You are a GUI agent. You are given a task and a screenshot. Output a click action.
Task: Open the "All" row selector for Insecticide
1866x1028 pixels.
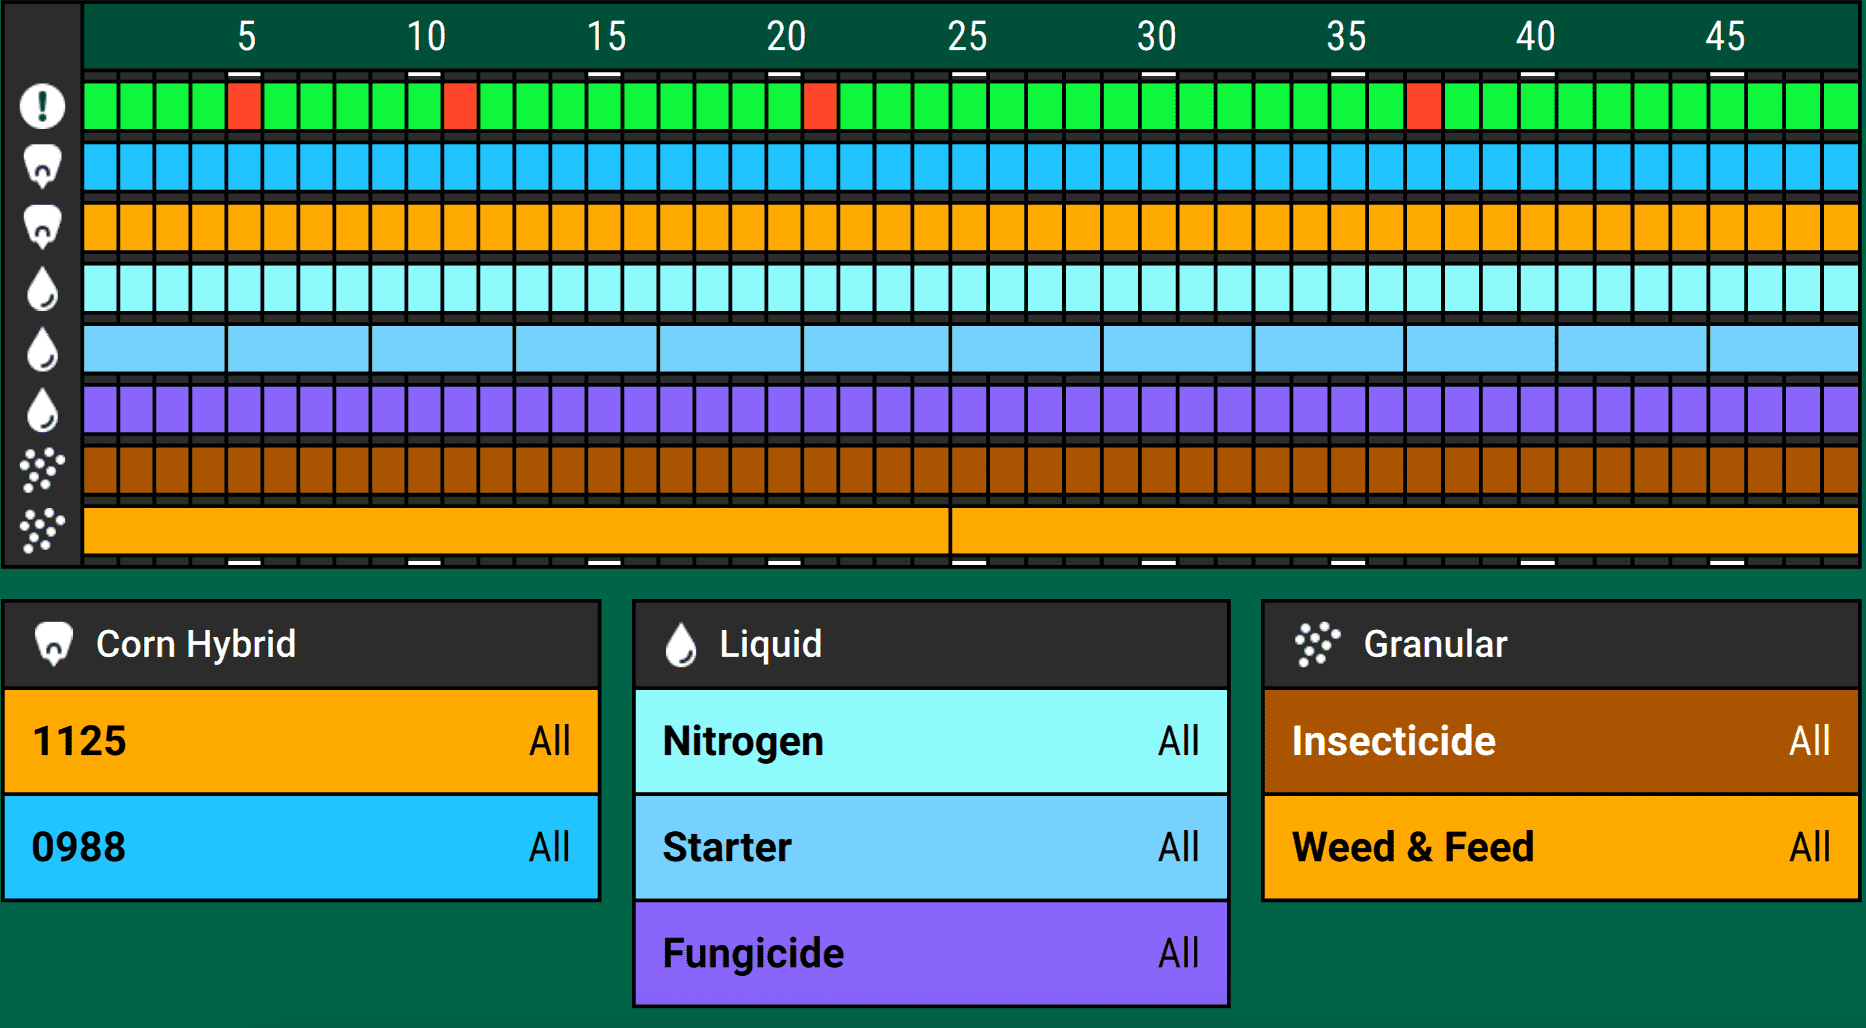[1809, 741]
